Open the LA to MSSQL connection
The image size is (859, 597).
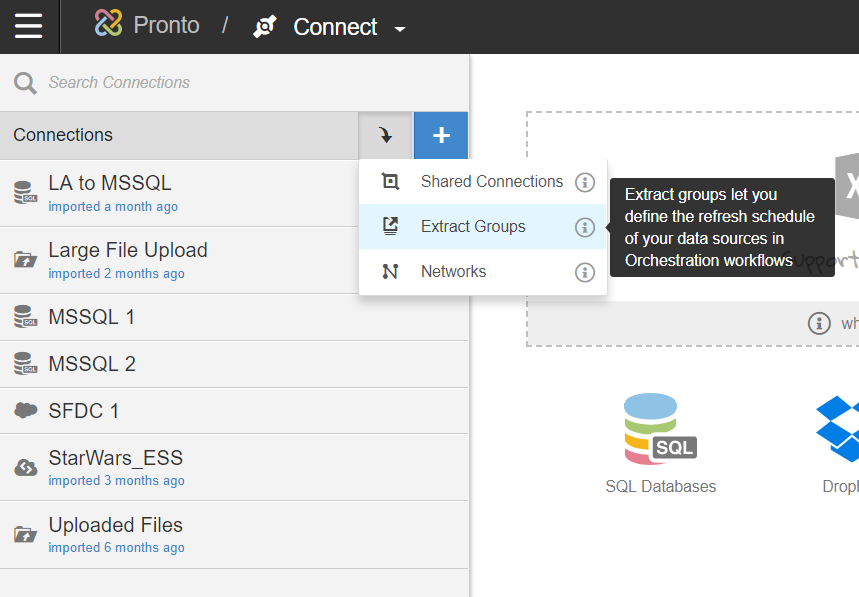[x=110, y=184]
